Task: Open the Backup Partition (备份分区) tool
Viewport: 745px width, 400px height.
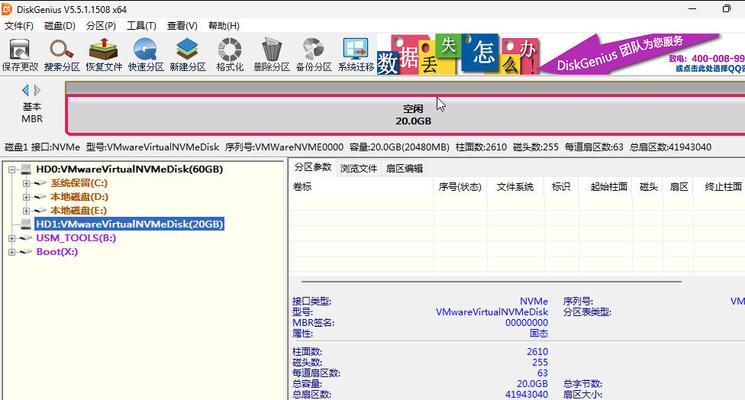Action: [x=314, y=55]
